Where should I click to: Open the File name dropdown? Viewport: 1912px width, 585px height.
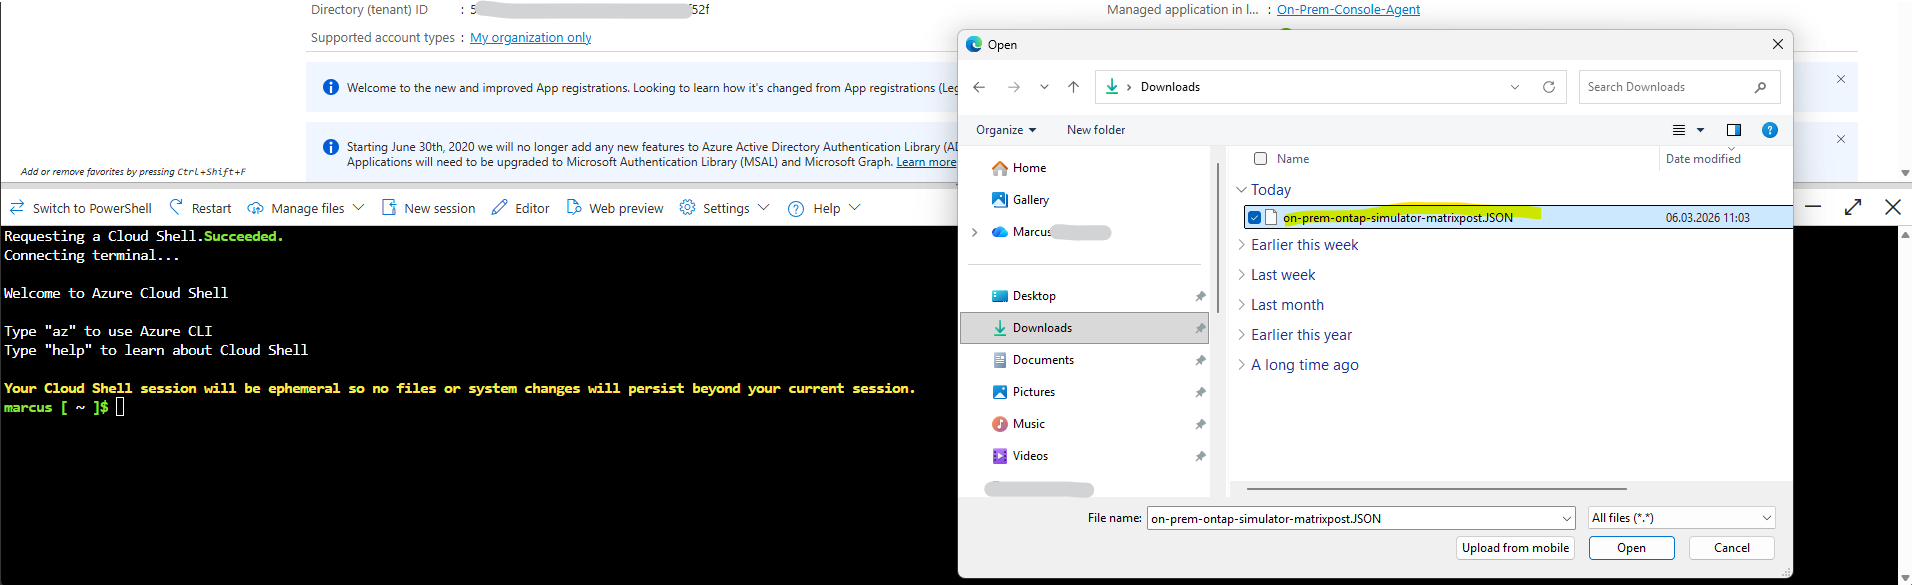[x=1567, y=518]
